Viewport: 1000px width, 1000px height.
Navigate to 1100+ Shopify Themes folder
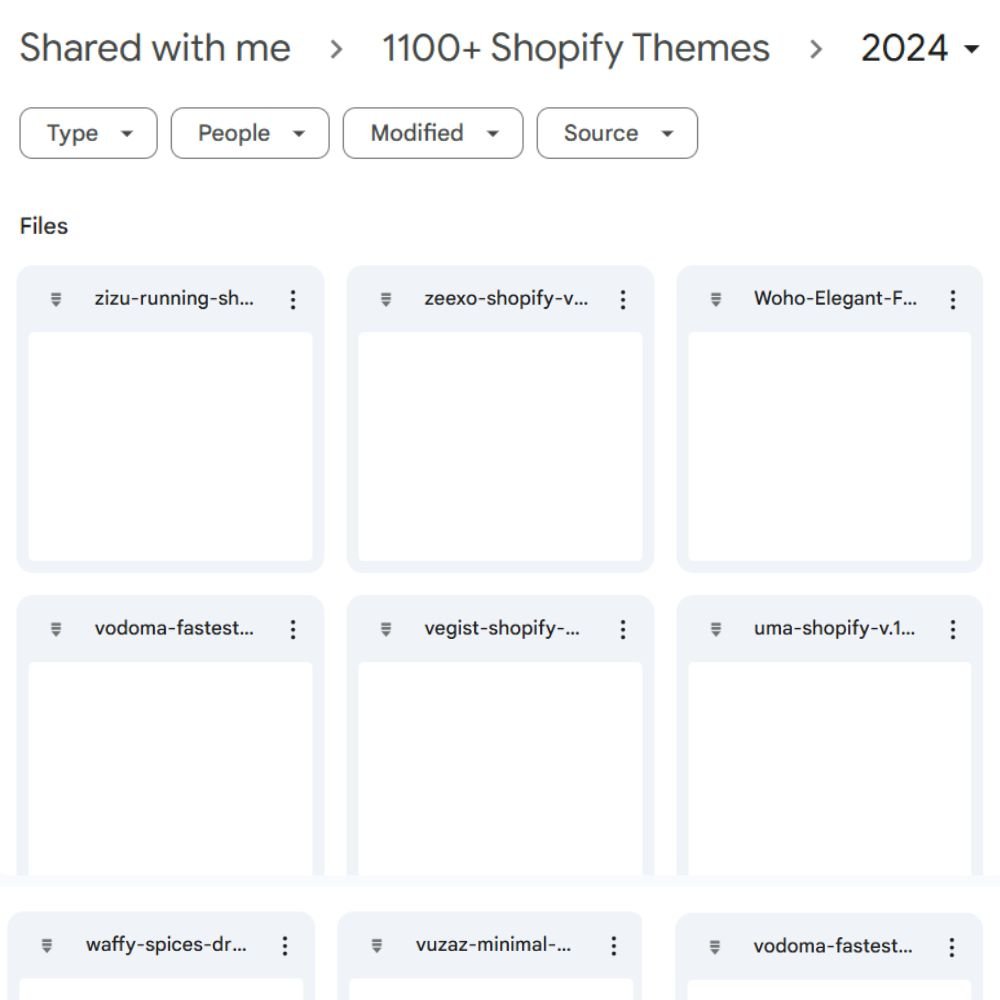pos(576,48)
